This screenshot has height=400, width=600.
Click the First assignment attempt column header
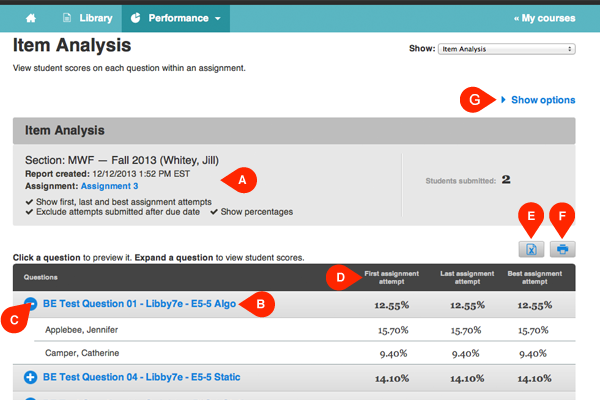tap(391, 278)
